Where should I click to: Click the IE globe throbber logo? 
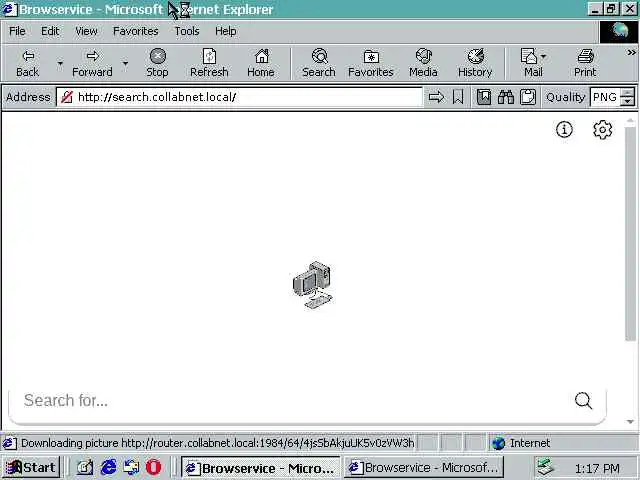(619, 31)
